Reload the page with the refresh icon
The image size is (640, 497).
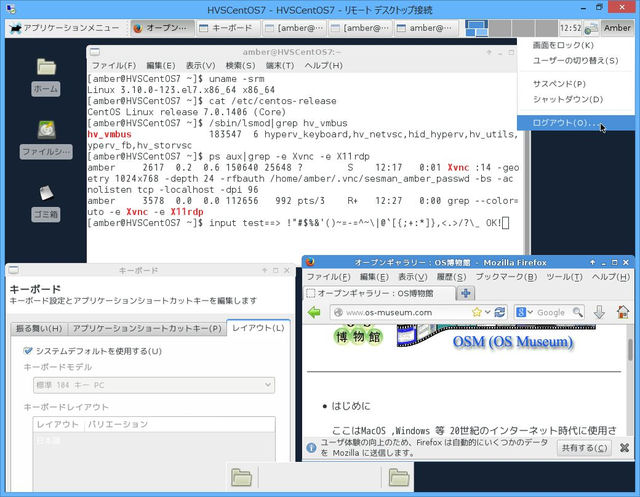tap(500, 313)
